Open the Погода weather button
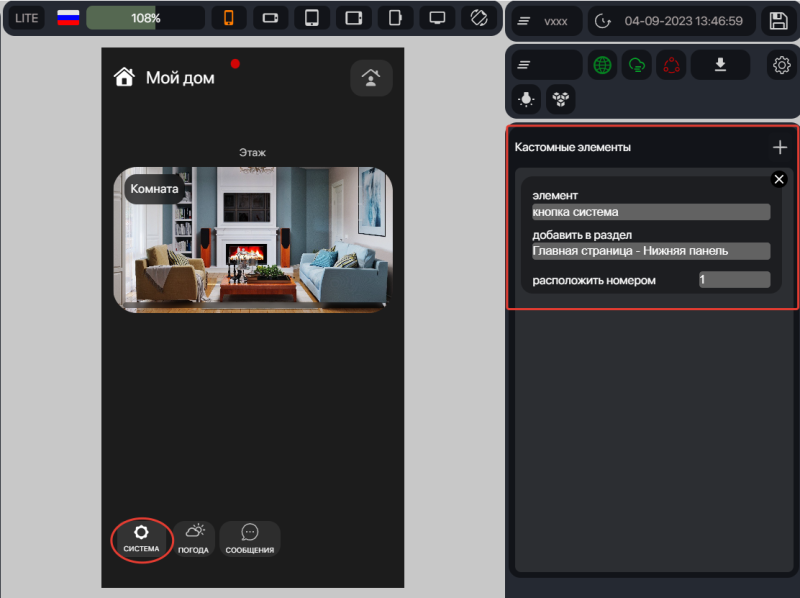The width and height of the screenshot is (800, 598). pos(193,539)
